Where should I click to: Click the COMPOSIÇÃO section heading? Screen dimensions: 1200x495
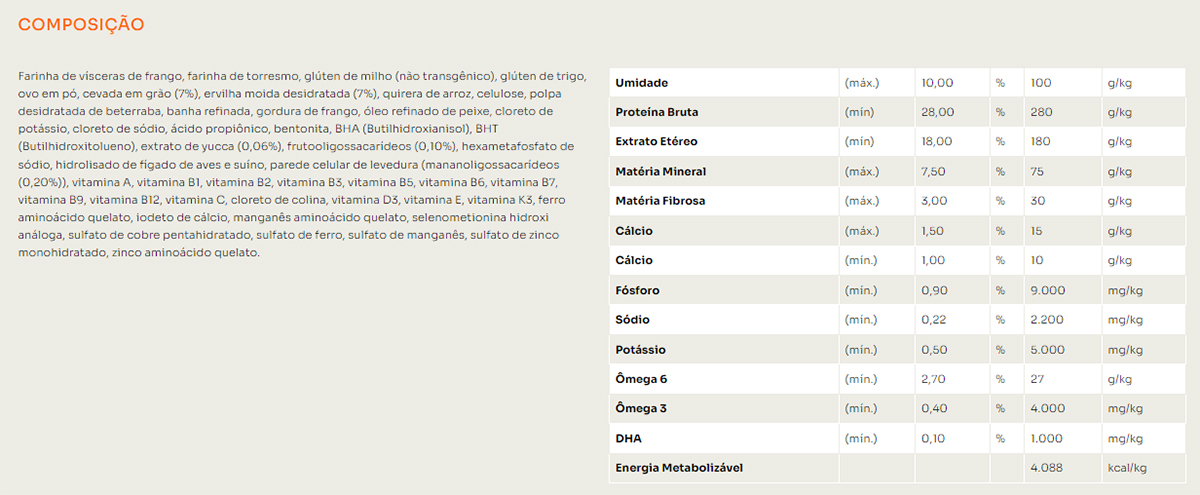coord(81,24)
